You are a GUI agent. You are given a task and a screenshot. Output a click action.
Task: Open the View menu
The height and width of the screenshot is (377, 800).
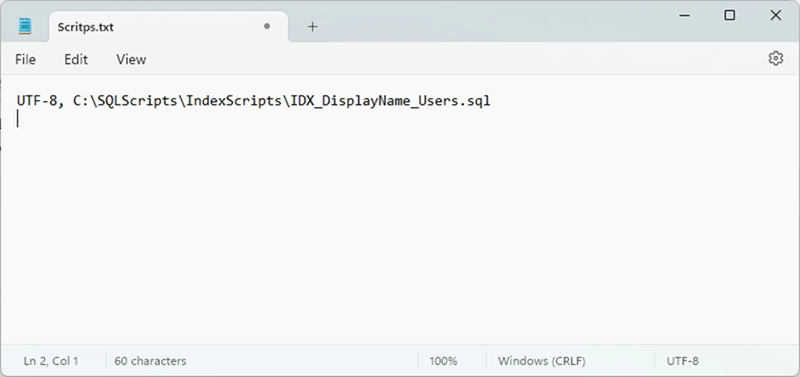point(131,60)
